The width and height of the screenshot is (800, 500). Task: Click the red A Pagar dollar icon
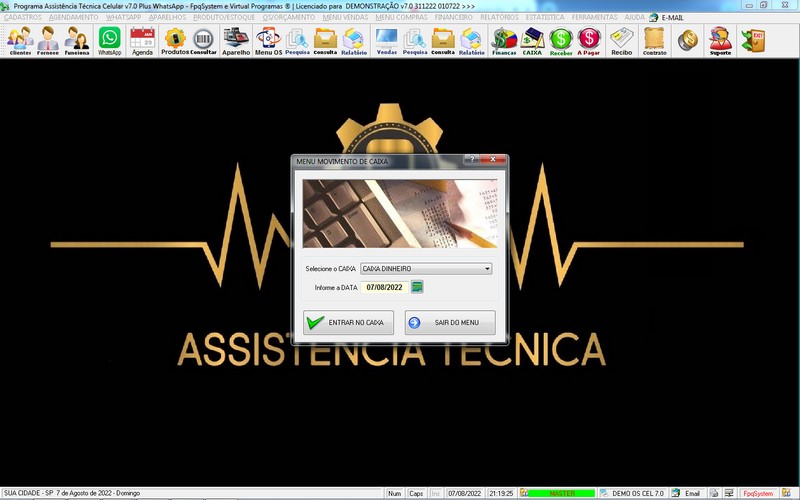[x=589, y=41]
